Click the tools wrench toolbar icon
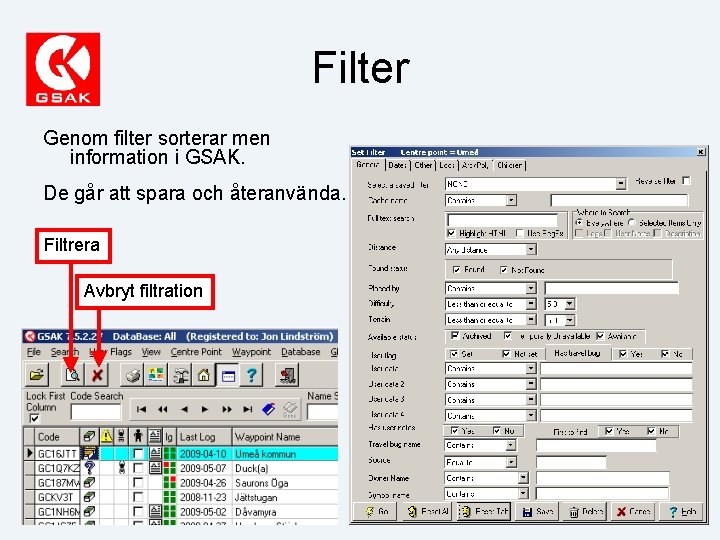 pyautogui.click(x=180, y=375)
